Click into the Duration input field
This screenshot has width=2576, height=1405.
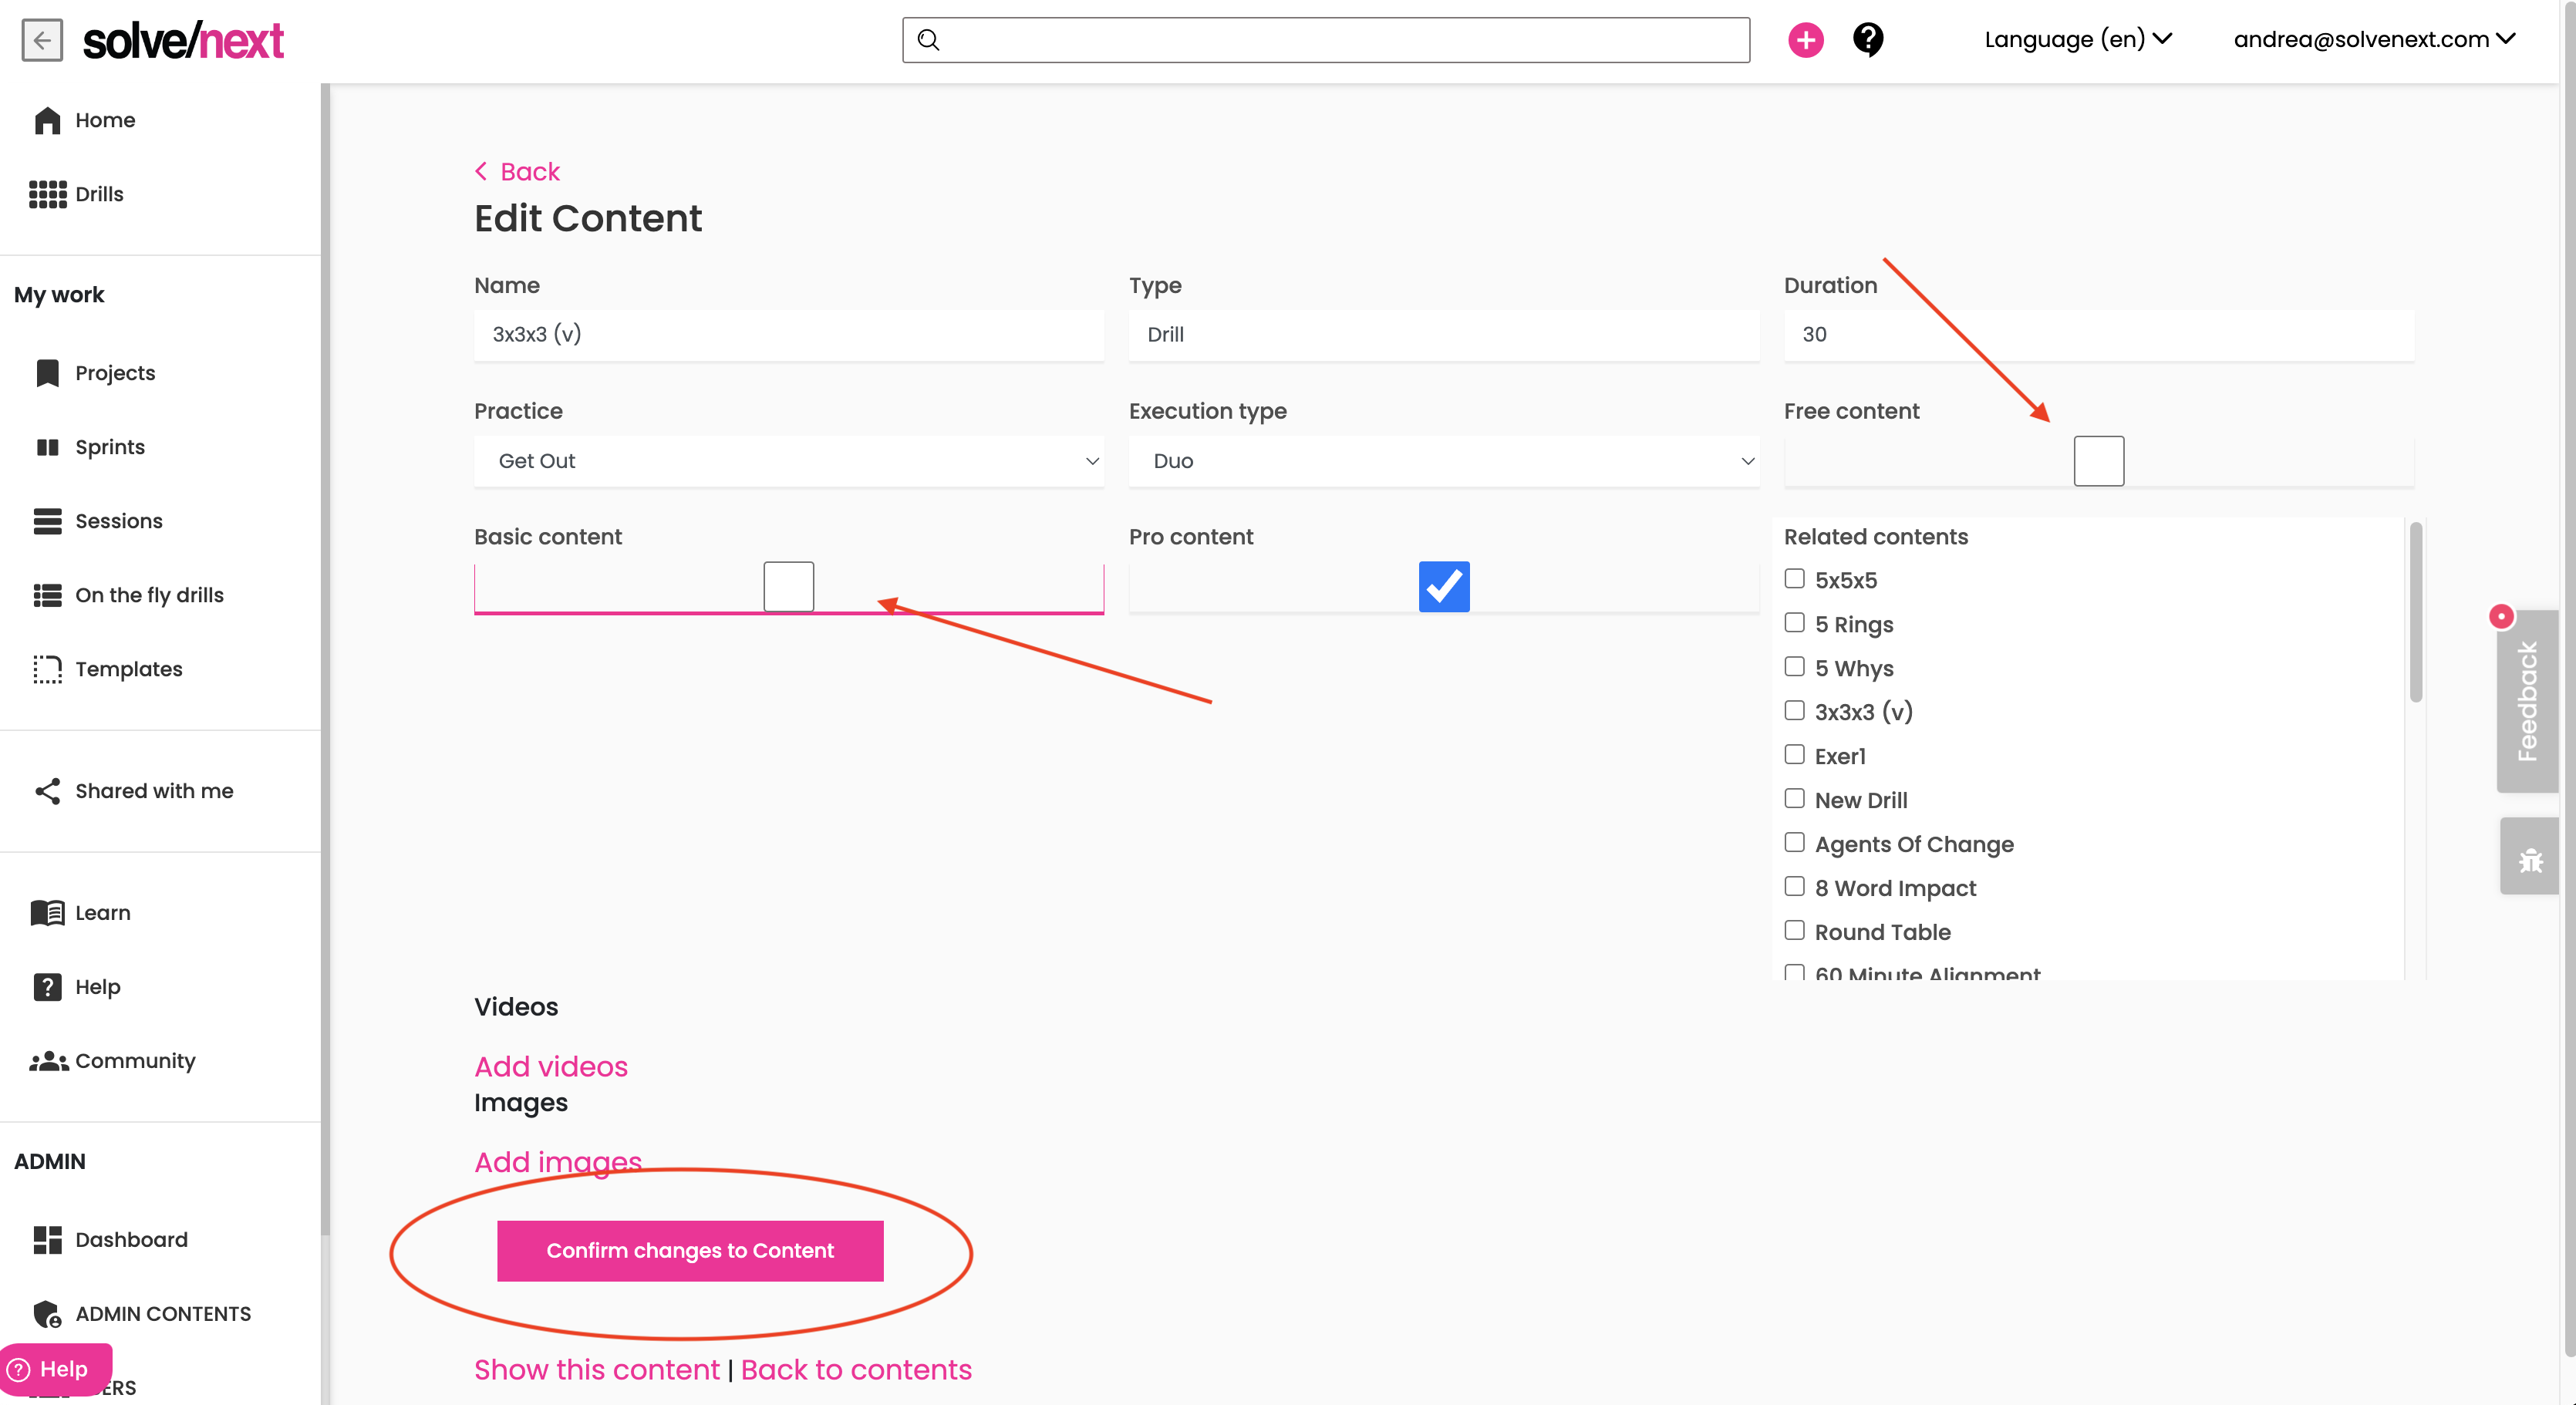(x=2098, y=335)
